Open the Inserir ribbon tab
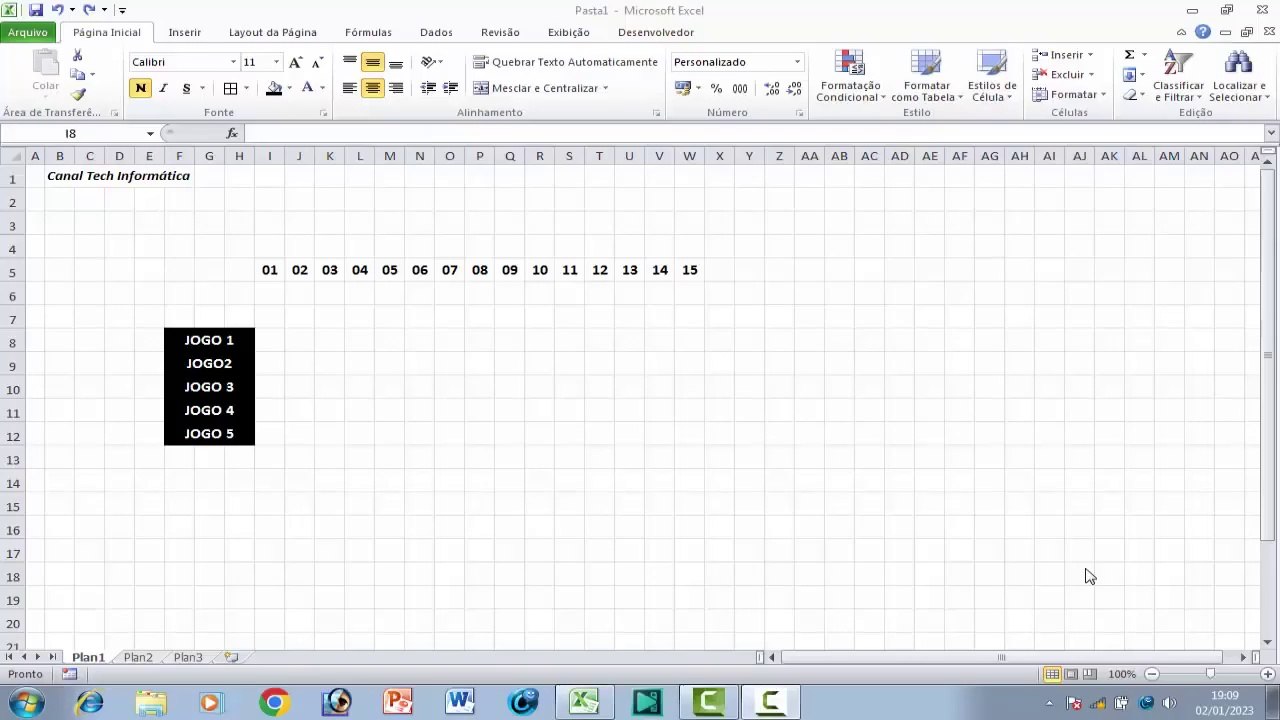The image size is (1280, 720). (x=184, y=32)
